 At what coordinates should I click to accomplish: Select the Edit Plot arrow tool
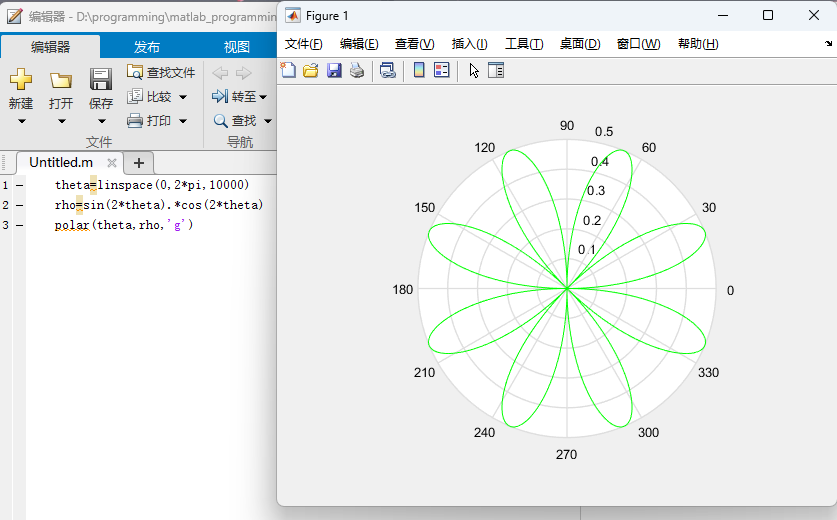474,70
